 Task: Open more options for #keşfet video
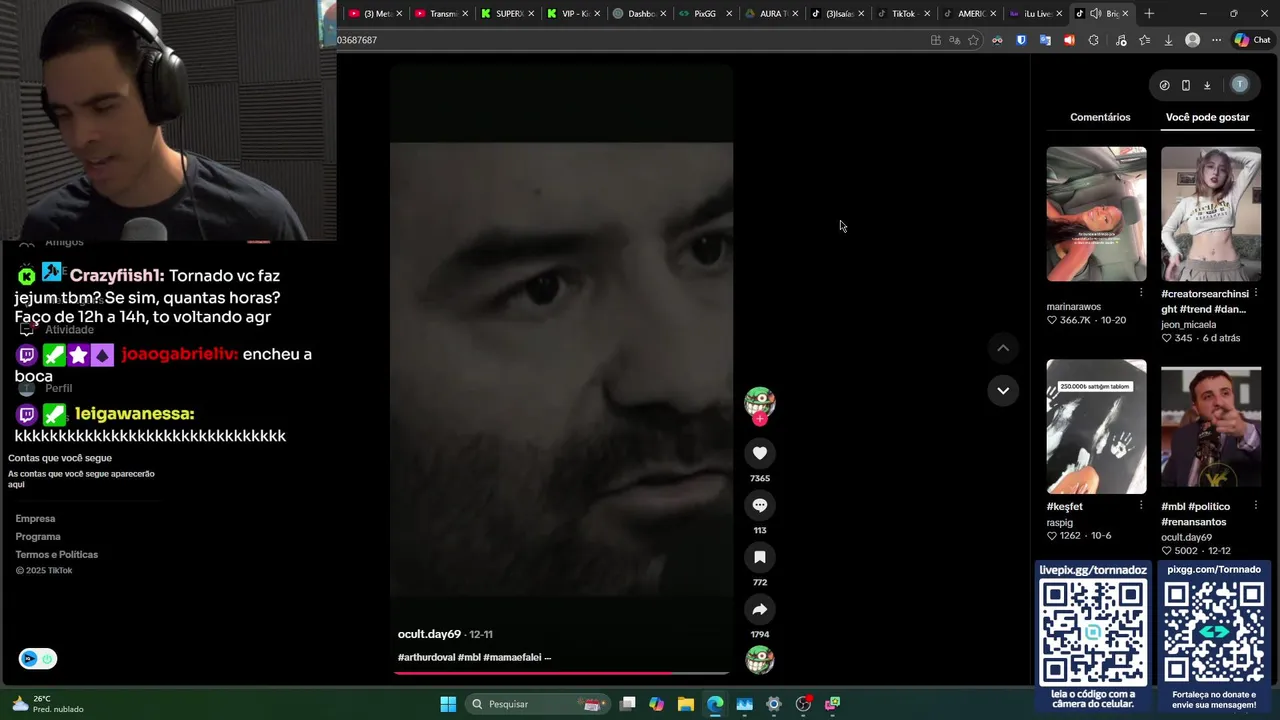click(1141, 506)
